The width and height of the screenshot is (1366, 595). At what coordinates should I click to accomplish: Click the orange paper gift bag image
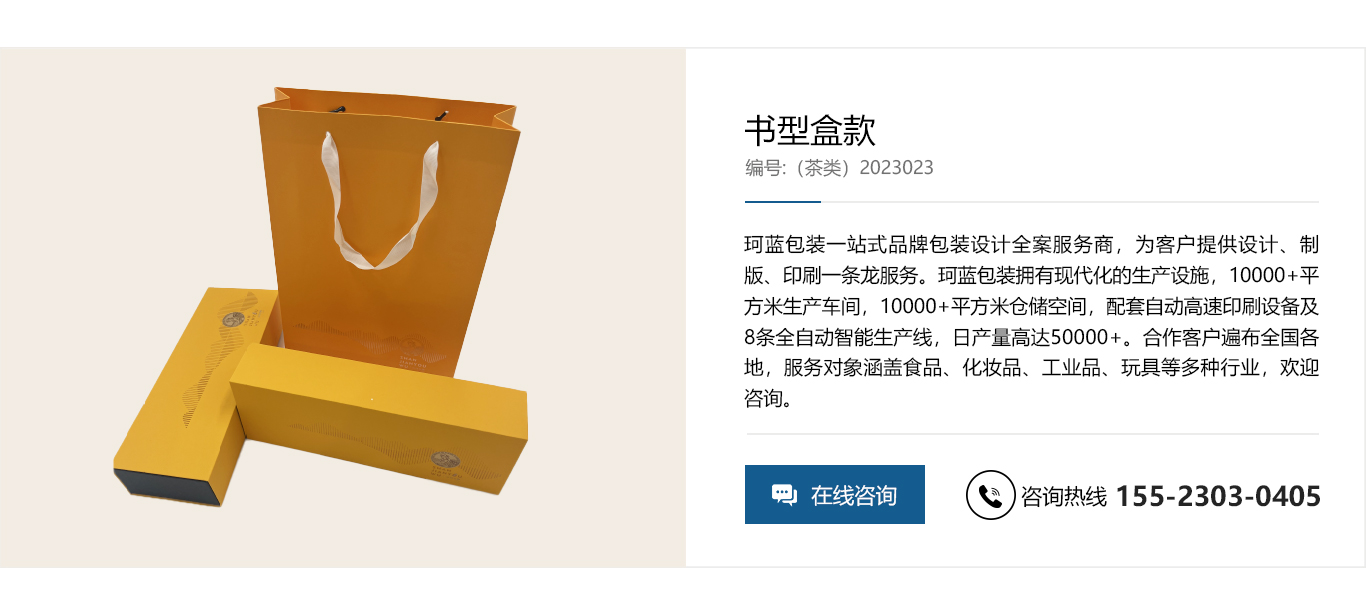coord(393,230)
